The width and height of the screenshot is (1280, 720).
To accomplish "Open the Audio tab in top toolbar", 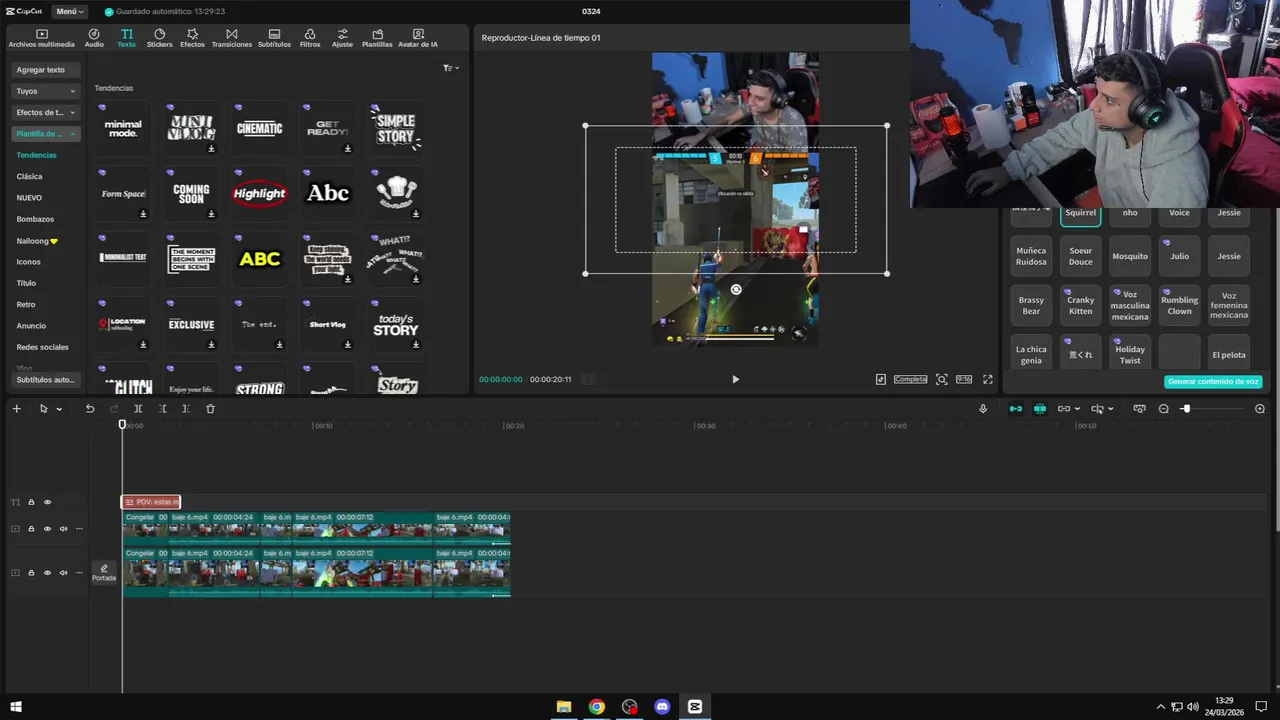I will (94, 38).
